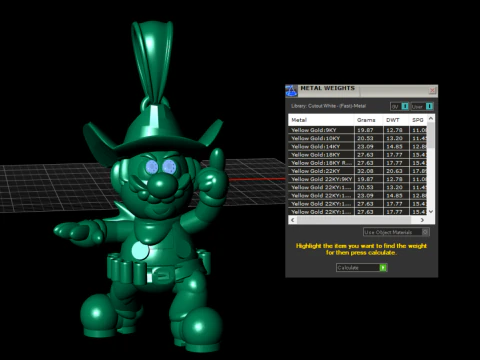Click the Metal Weights scale icon
The width and height of the screenshot is (480, 360).
point(291,91)
